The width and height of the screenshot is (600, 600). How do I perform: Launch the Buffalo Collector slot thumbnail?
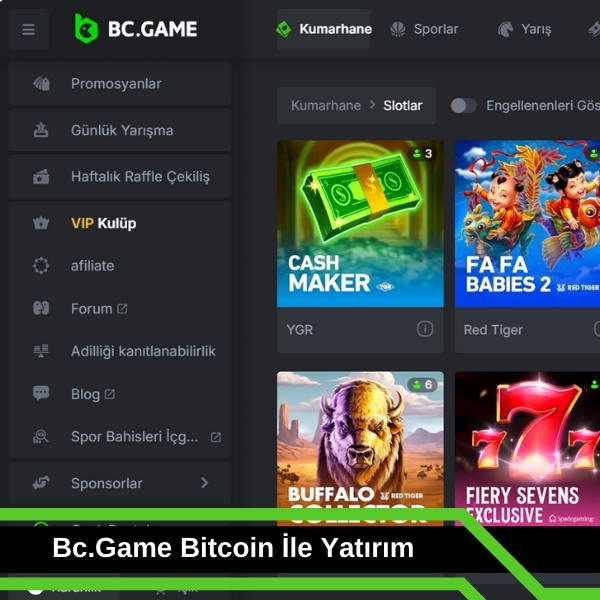coord(360,448)
